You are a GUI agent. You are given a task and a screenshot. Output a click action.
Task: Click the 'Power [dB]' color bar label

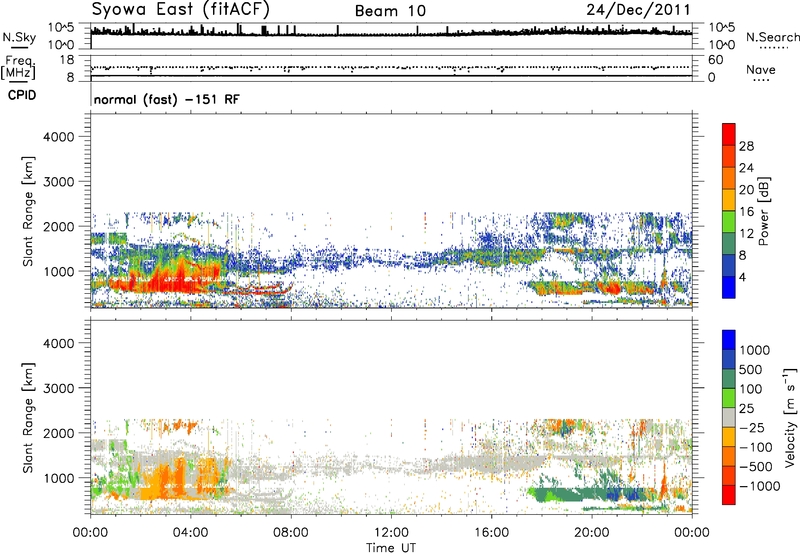763,212
